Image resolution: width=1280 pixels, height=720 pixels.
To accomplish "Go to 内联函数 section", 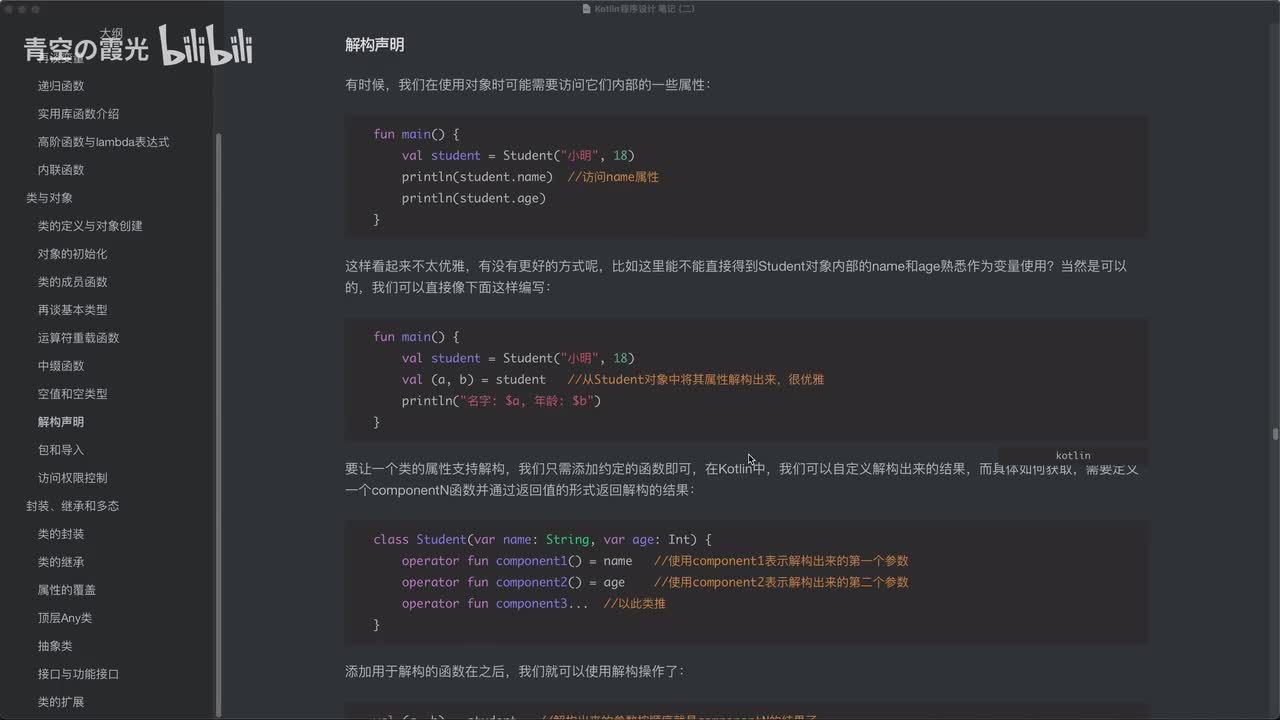I will click(61, 170).
